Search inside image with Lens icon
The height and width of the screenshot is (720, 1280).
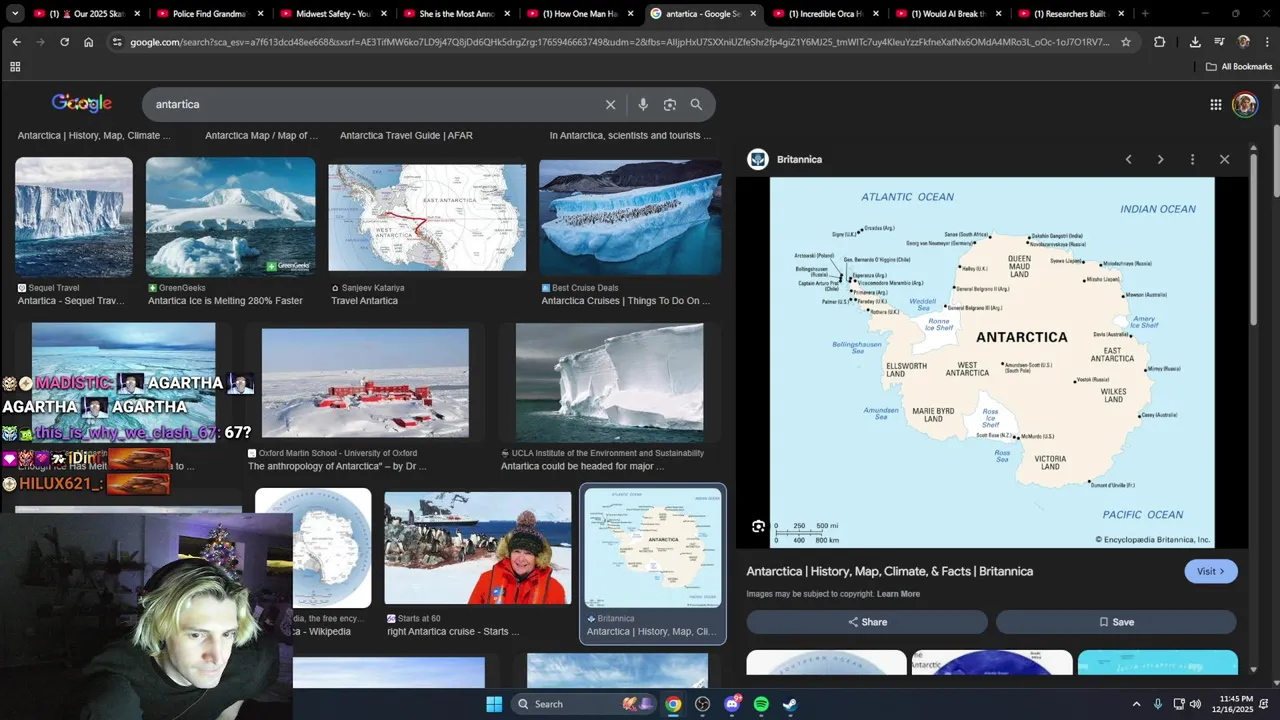tap(758, 527)
